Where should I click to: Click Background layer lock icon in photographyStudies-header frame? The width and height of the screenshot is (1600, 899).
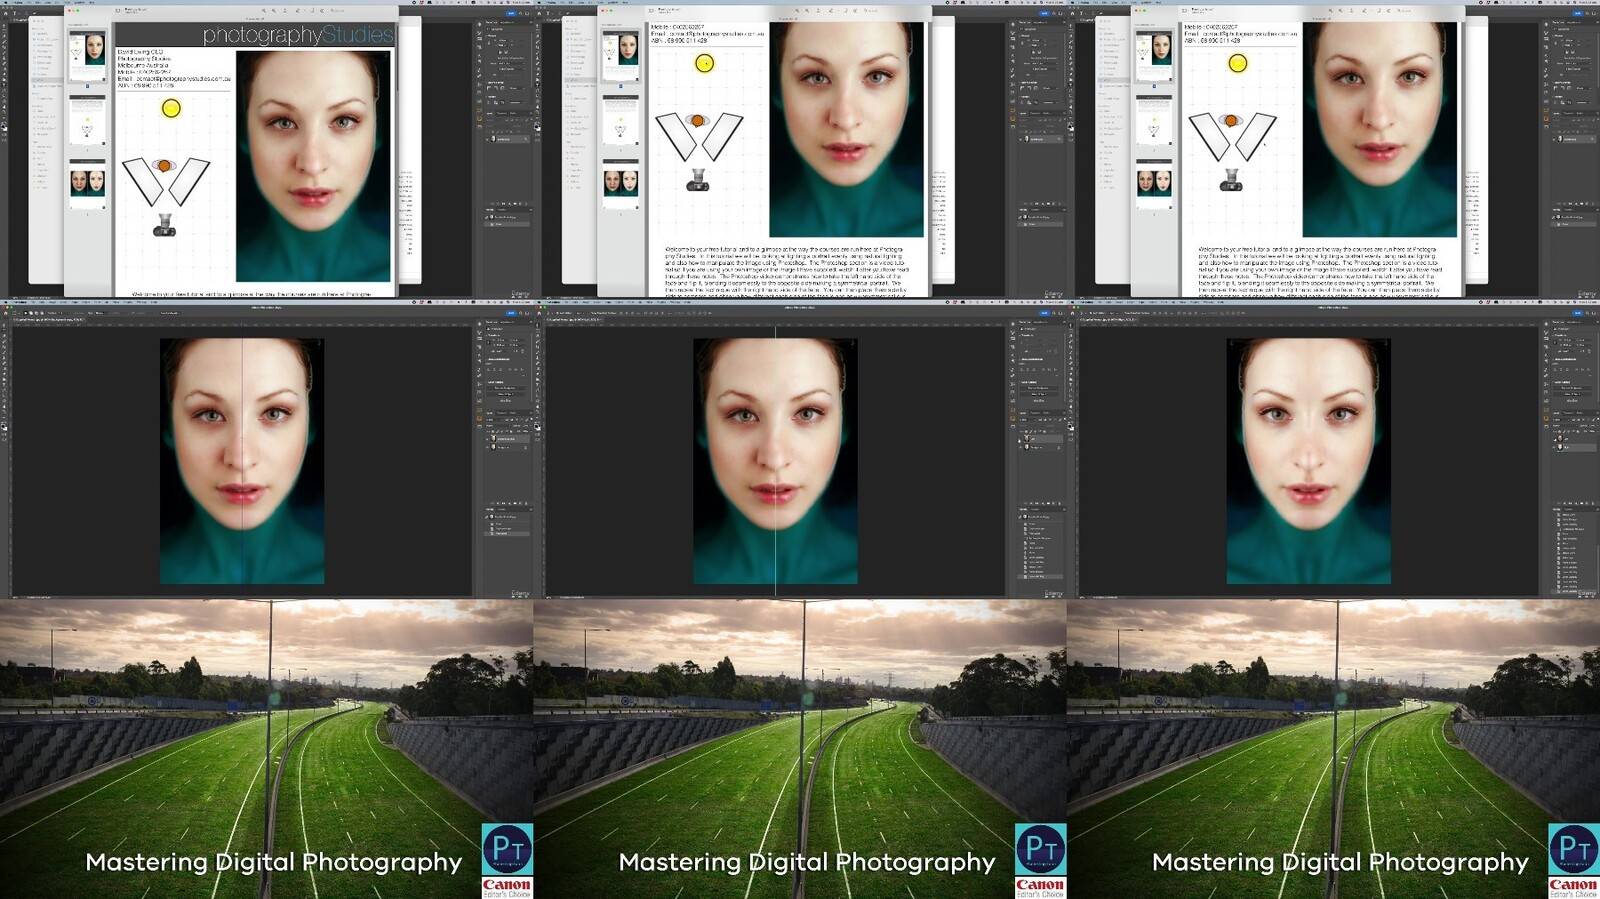[525, 139]
